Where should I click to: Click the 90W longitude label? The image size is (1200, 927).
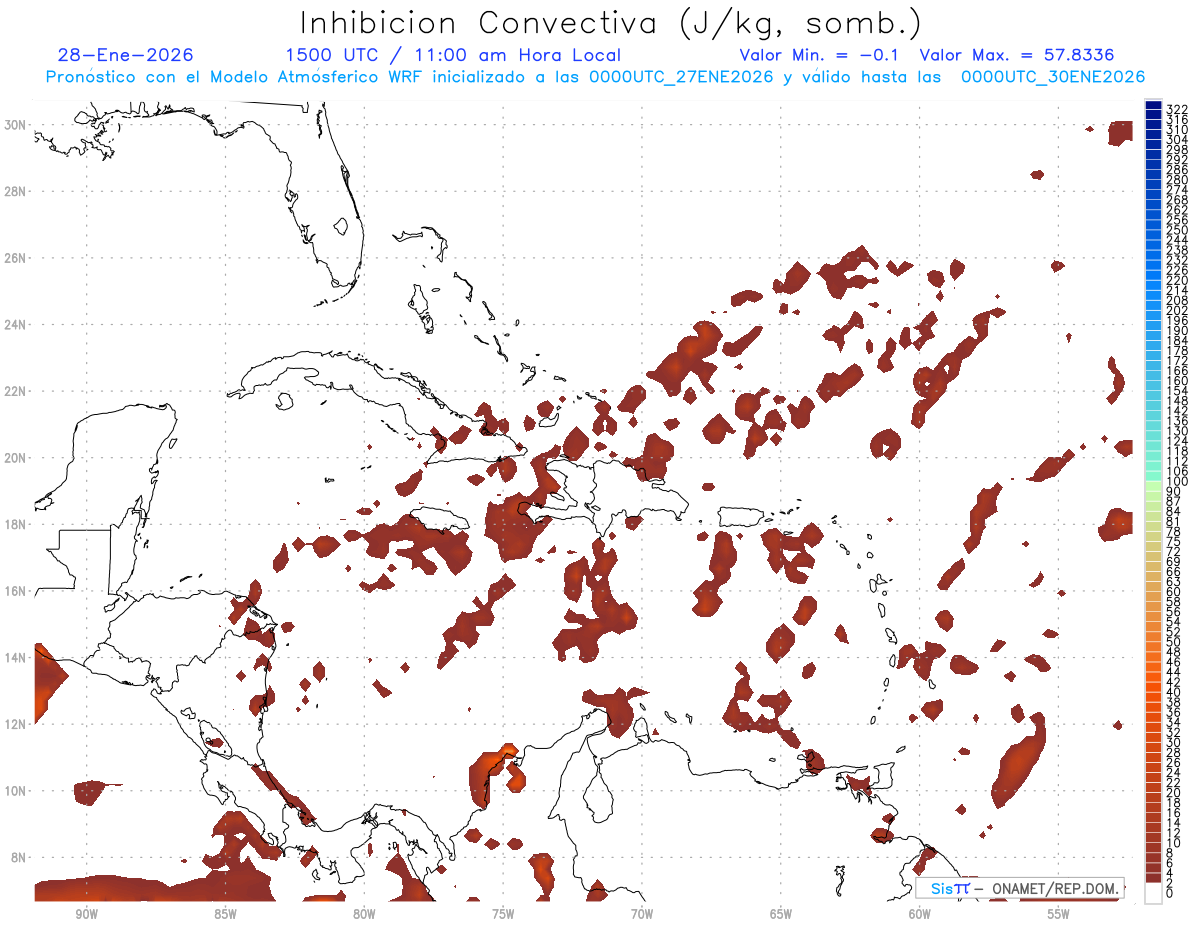point(86,913)
